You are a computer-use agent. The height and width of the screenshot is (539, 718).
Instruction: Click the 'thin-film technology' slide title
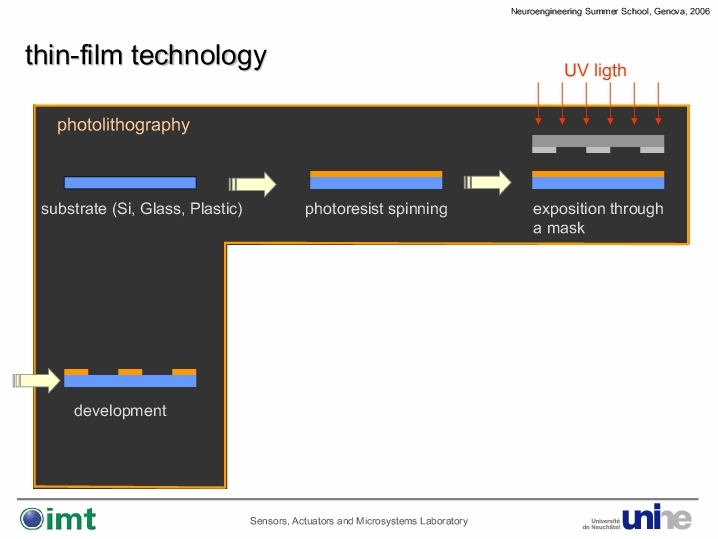pyautogui.click(x=146, y=56)
